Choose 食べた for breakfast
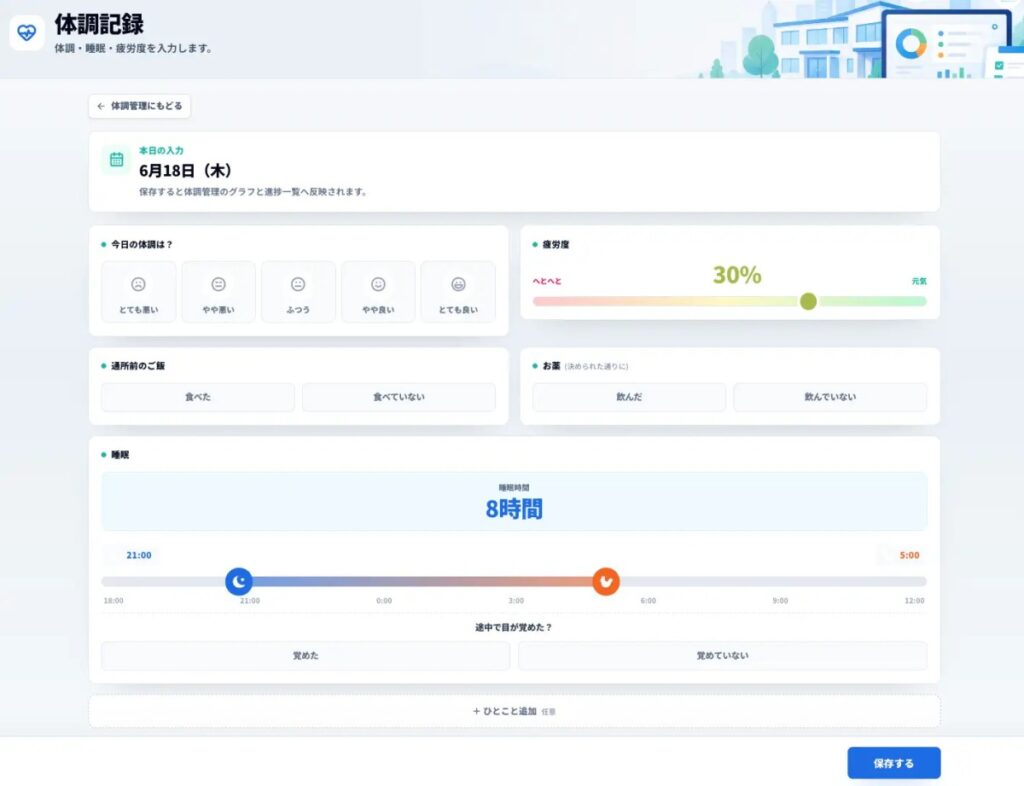 [x=198, y=397]
